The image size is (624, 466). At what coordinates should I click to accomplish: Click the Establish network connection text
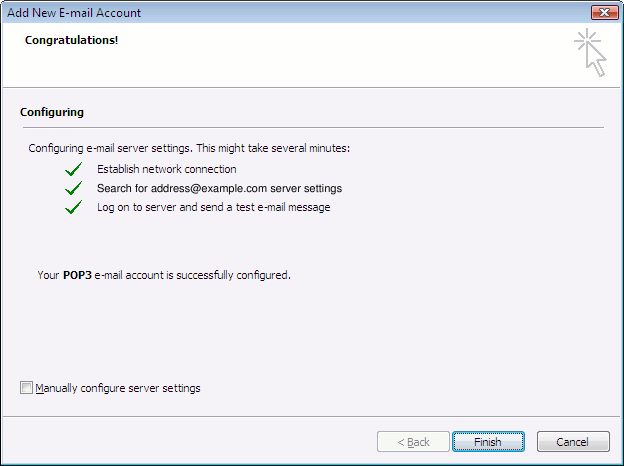pyautogui.click(x=166, y=169)
